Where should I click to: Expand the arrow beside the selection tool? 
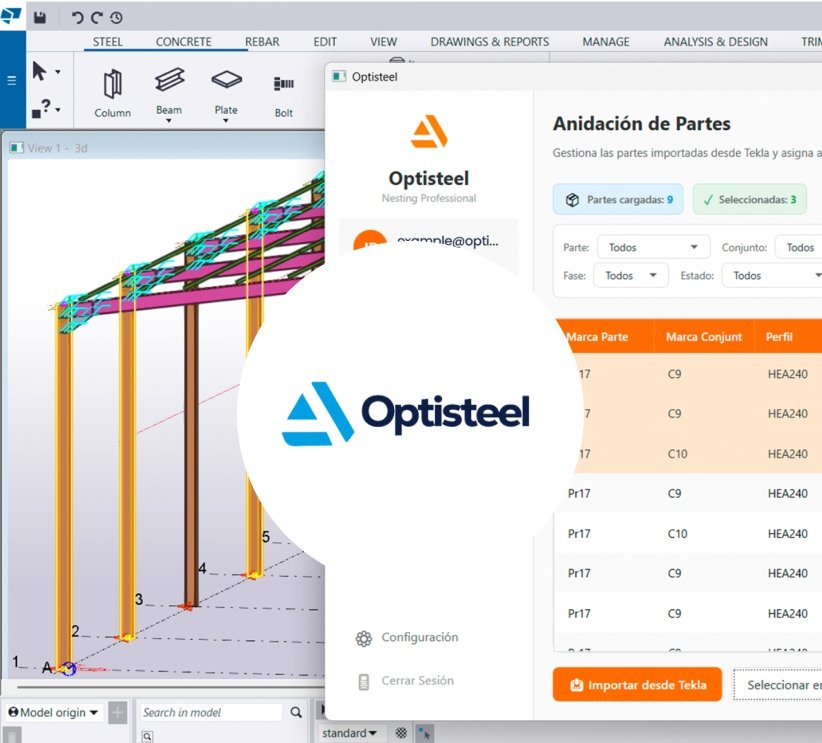[x=58, y=71]
